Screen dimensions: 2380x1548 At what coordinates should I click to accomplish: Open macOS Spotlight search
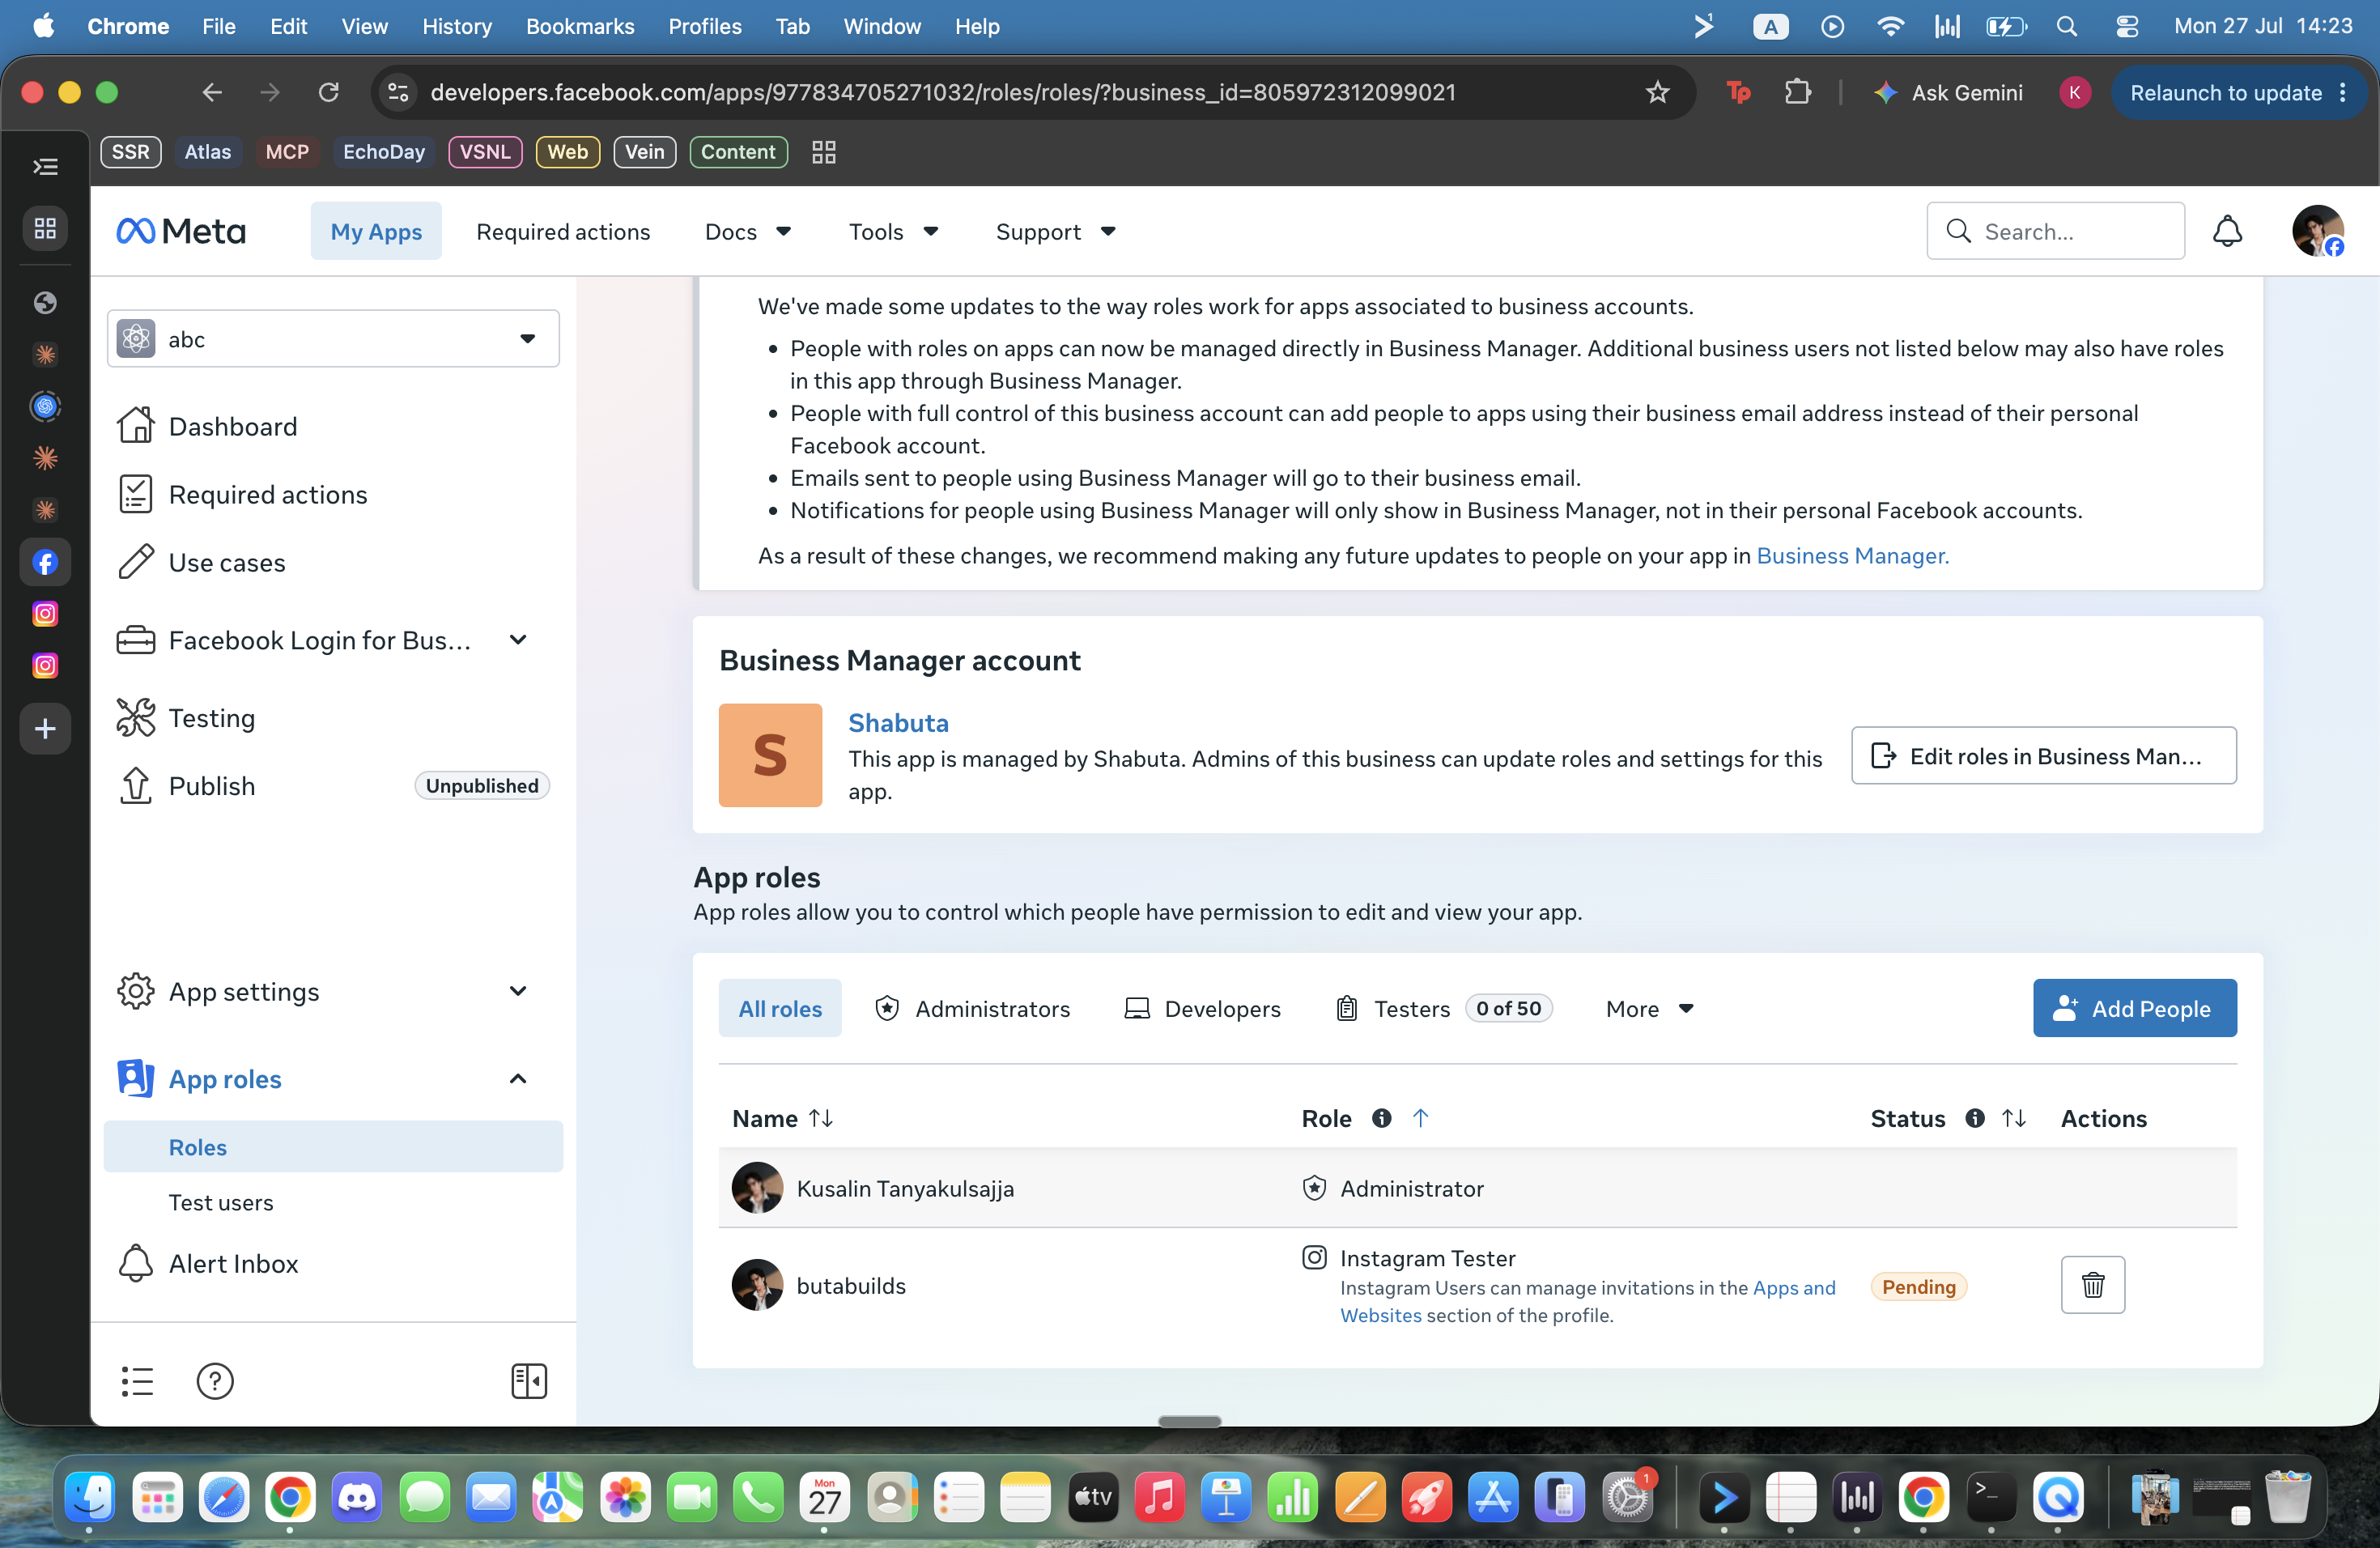tap(2066, 27)
